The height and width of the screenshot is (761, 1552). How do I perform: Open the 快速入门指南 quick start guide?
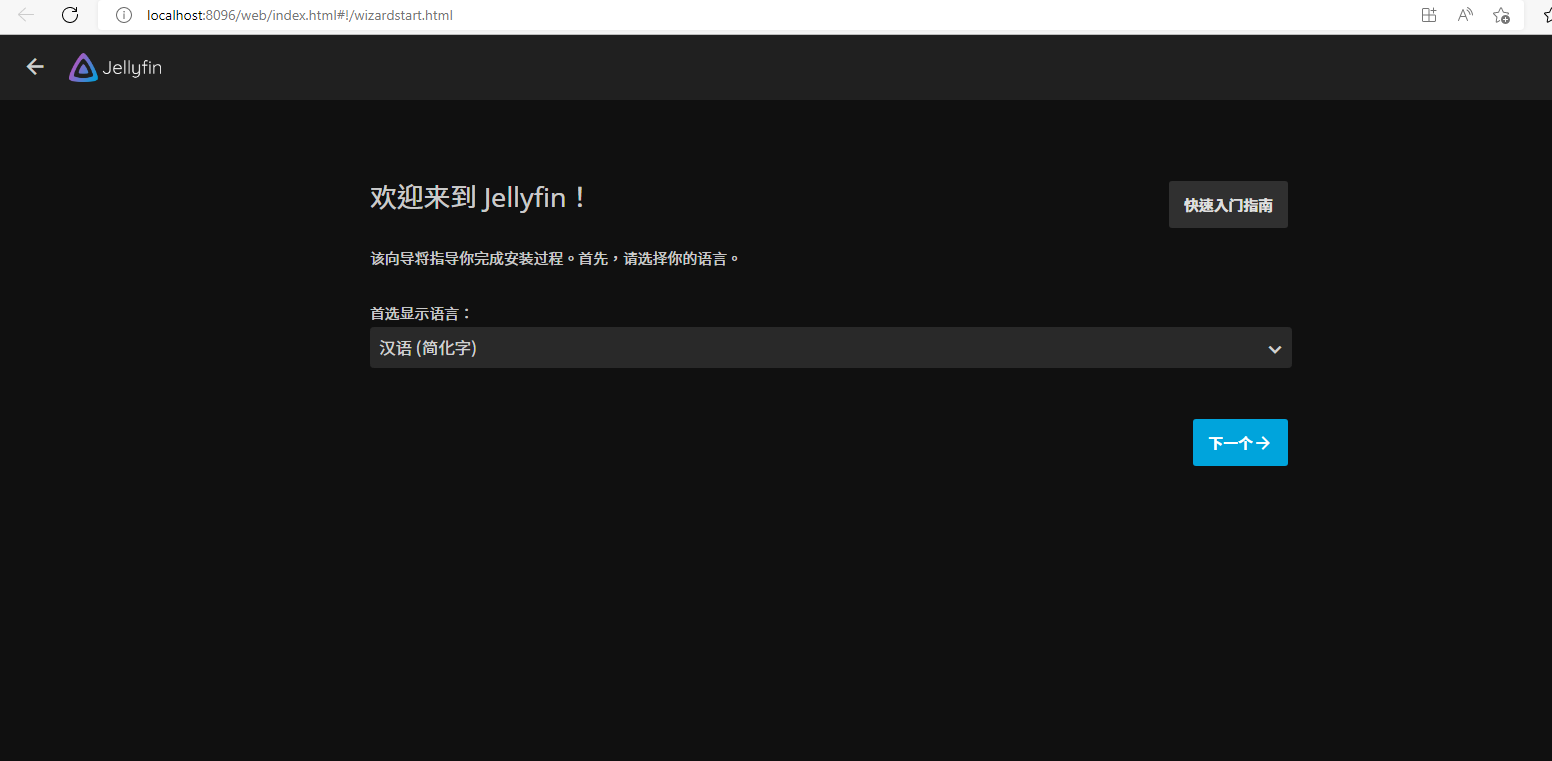coord(1228,205)
